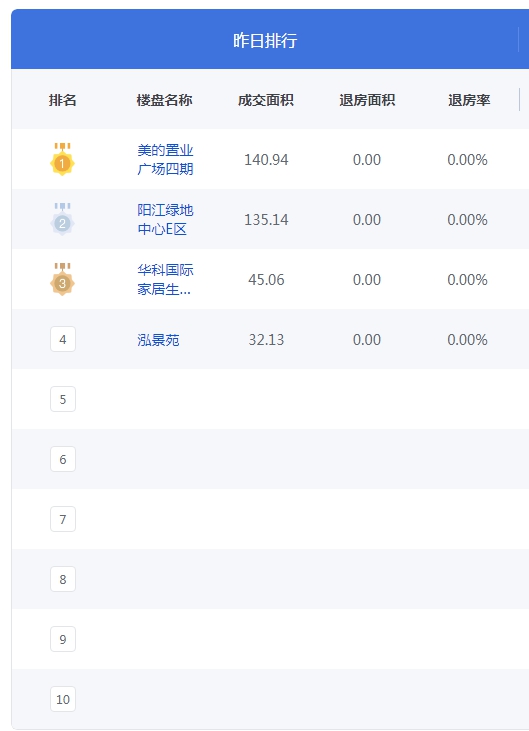Click the rank 5 number badge
529x731 pixels.
[x=63, y=399]
